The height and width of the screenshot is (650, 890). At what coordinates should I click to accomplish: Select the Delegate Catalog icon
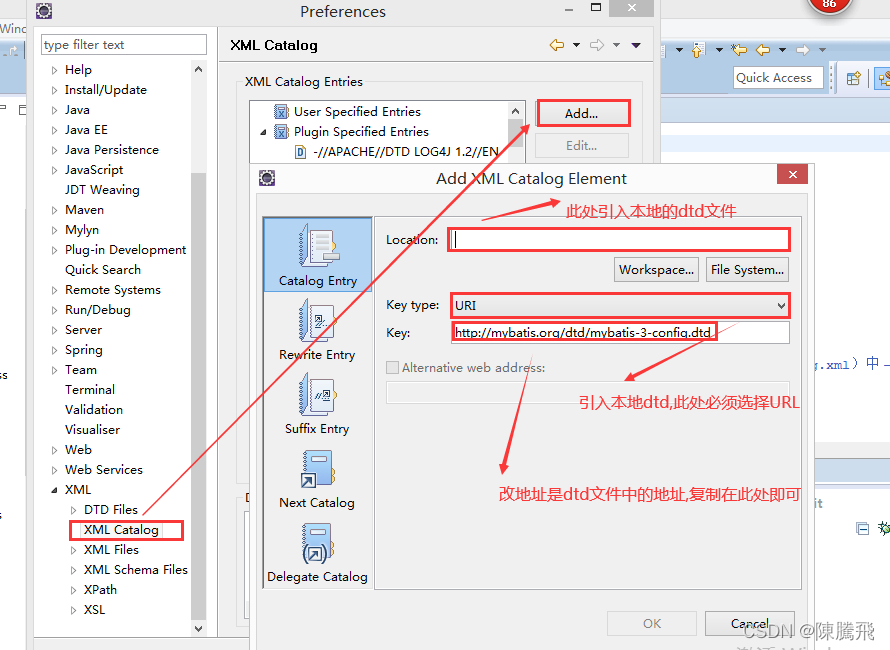(318, 543)
